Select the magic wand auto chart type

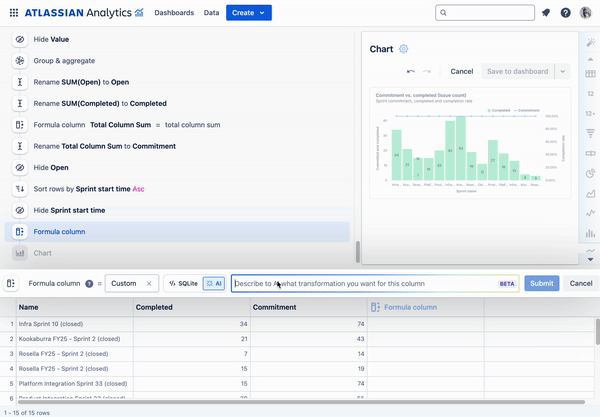point(590,42)
